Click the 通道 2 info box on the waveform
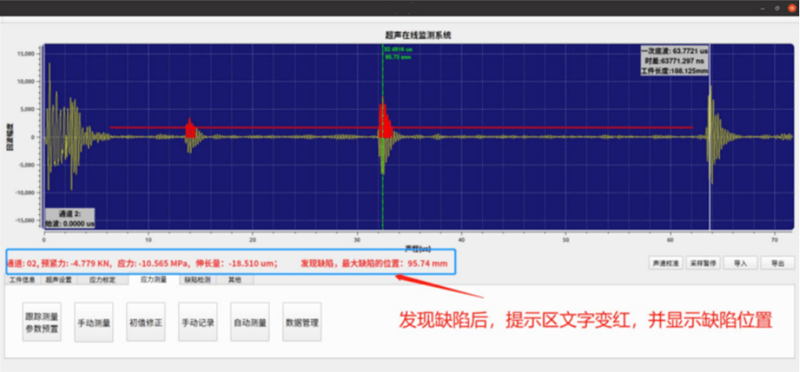This screenshot has height=372, width=800. pyautogui.click(x=69, y=218)
